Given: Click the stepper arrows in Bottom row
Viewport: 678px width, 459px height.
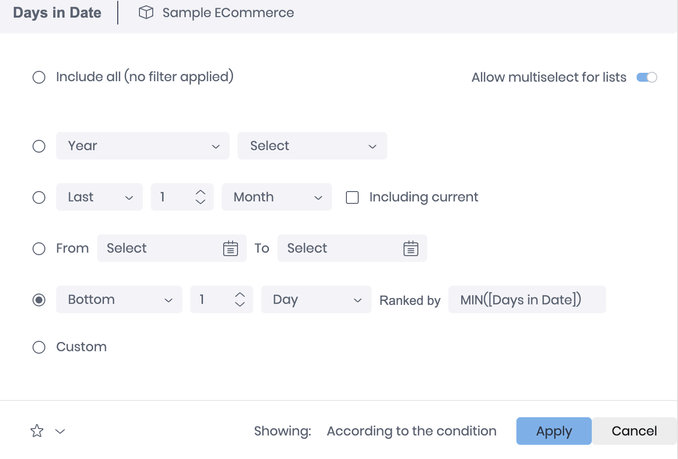Looking at the screenshot, I should point(239,299).
